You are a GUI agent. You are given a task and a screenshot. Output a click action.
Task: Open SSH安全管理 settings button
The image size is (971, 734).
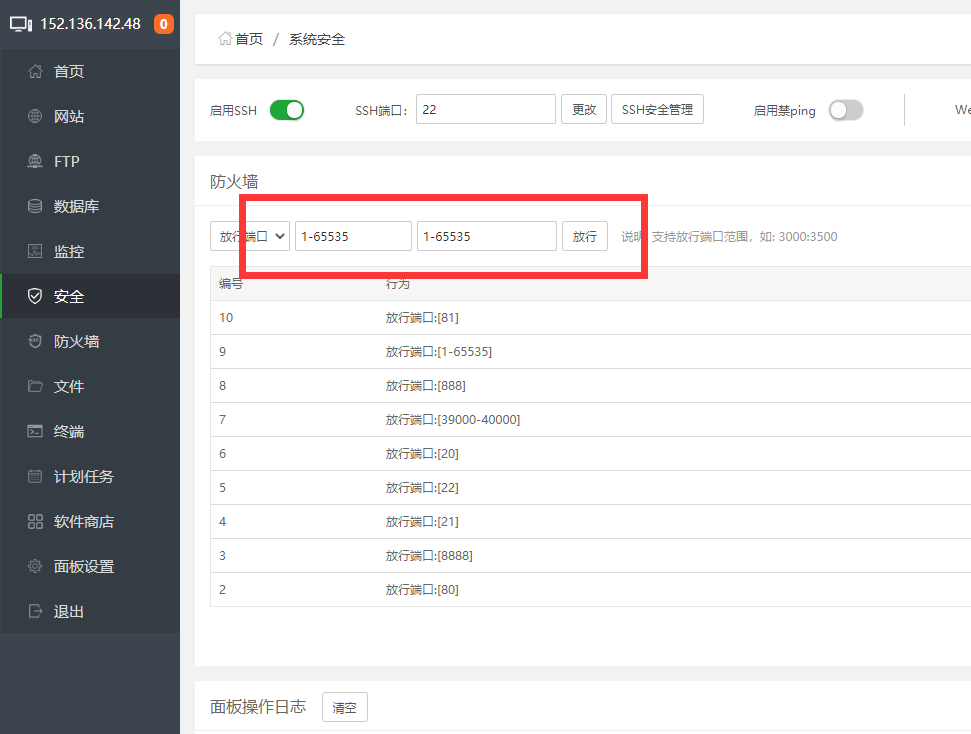657,110
